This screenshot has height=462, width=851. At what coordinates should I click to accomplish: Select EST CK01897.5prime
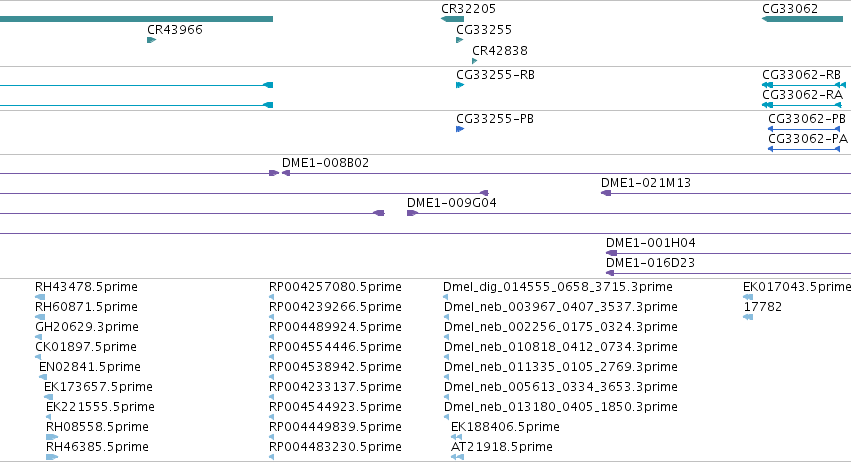click(86, 347)
